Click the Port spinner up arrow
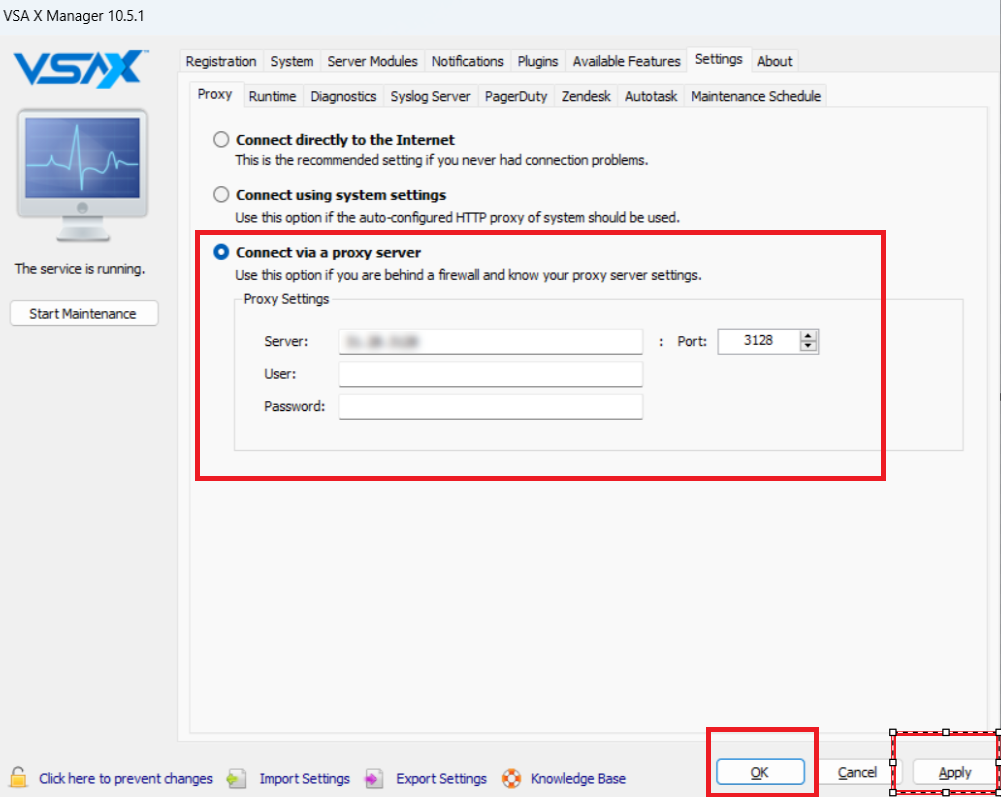1001x797 pixels. [809, 335]
